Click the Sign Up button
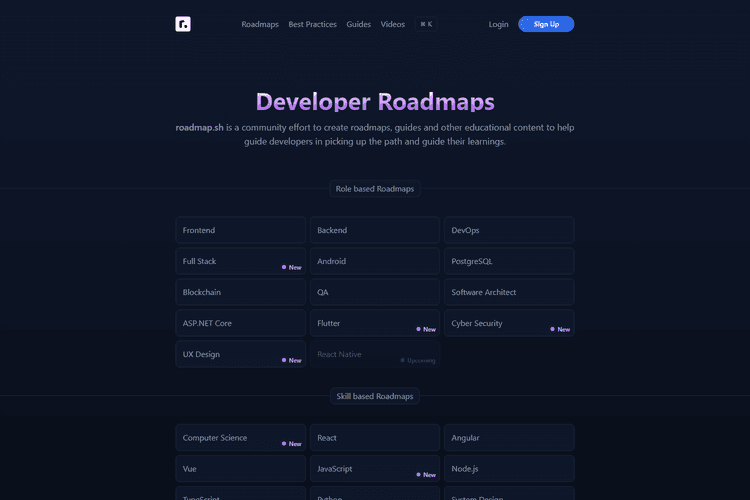 click(546, 24)
